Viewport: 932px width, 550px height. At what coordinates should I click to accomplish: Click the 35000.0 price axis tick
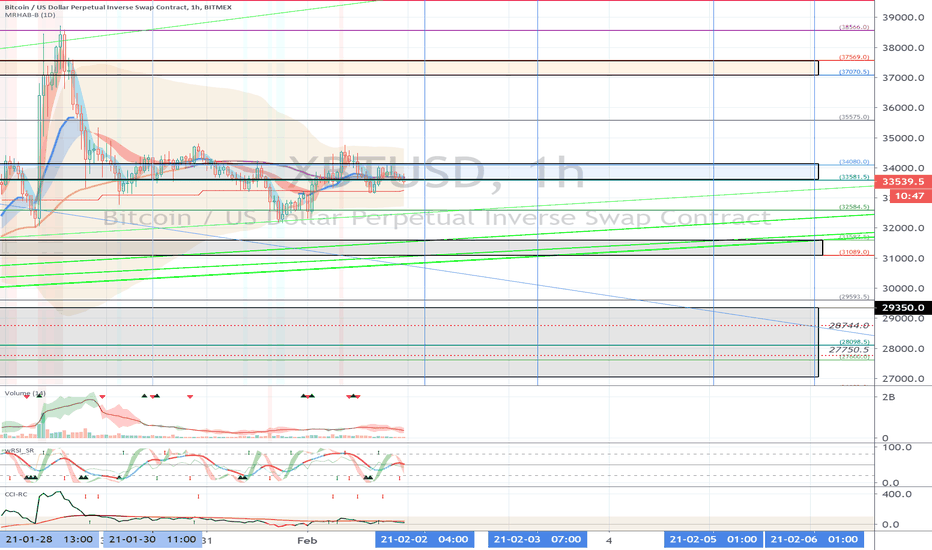point(903,139)
